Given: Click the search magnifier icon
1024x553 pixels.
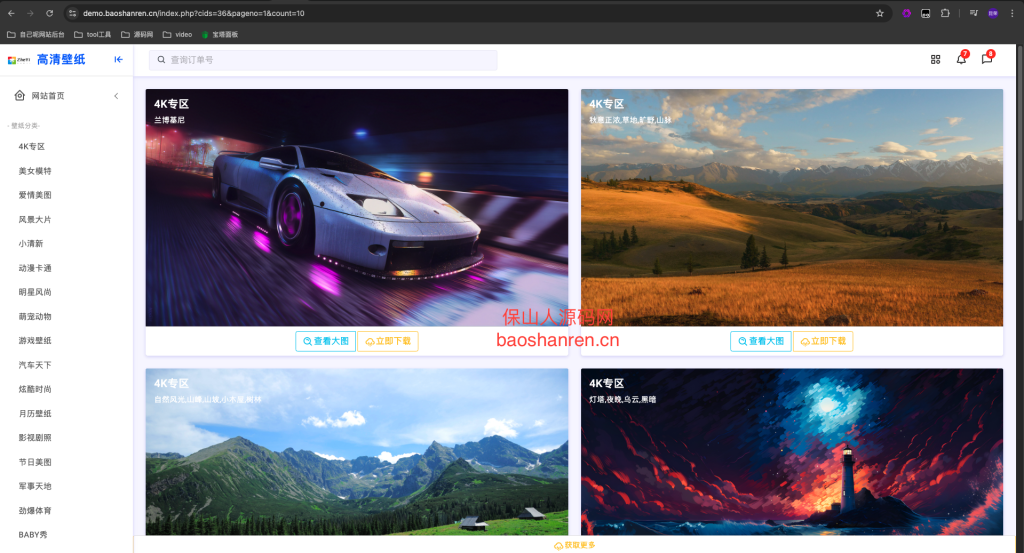Looking at the screenshot, I should click(x=161, y=59).
